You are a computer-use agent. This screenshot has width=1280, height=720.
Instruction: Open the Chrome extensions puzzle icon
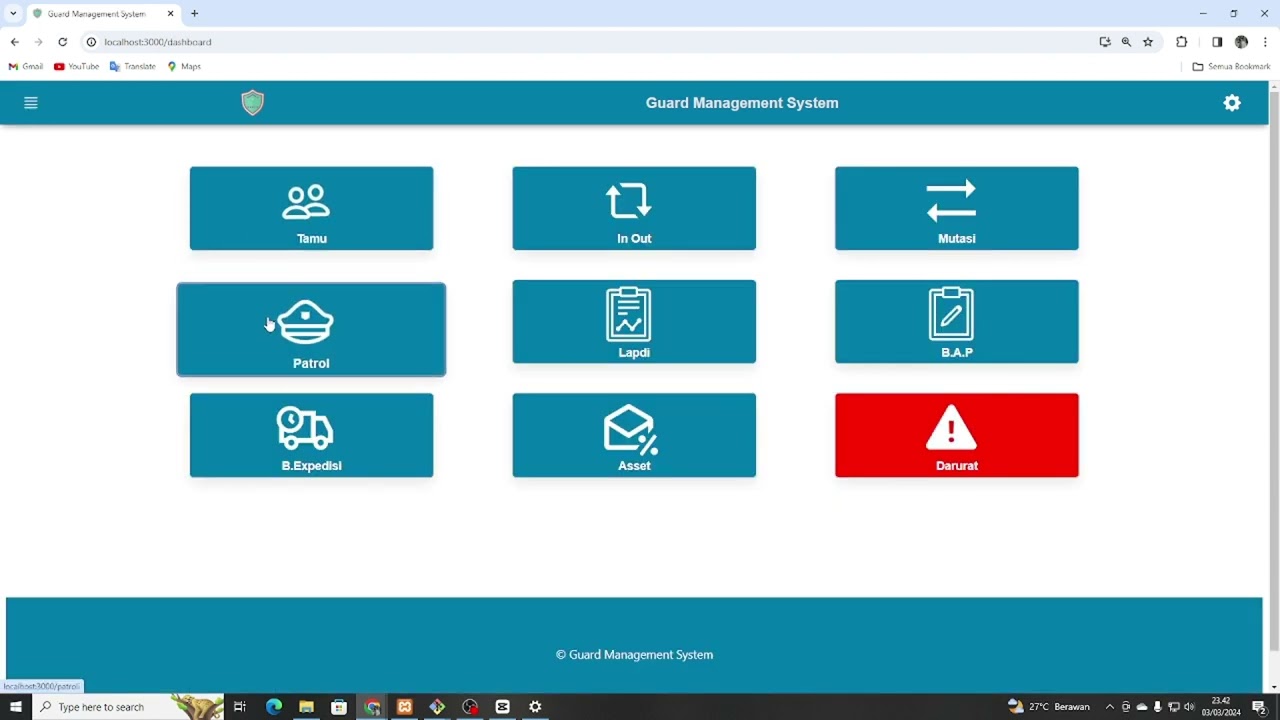click(1182, 42)
